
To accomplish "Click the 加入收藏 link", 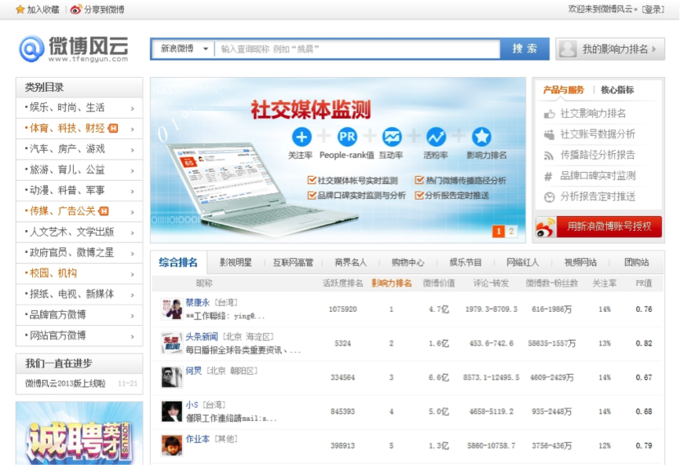I will (x=43, y=10).
